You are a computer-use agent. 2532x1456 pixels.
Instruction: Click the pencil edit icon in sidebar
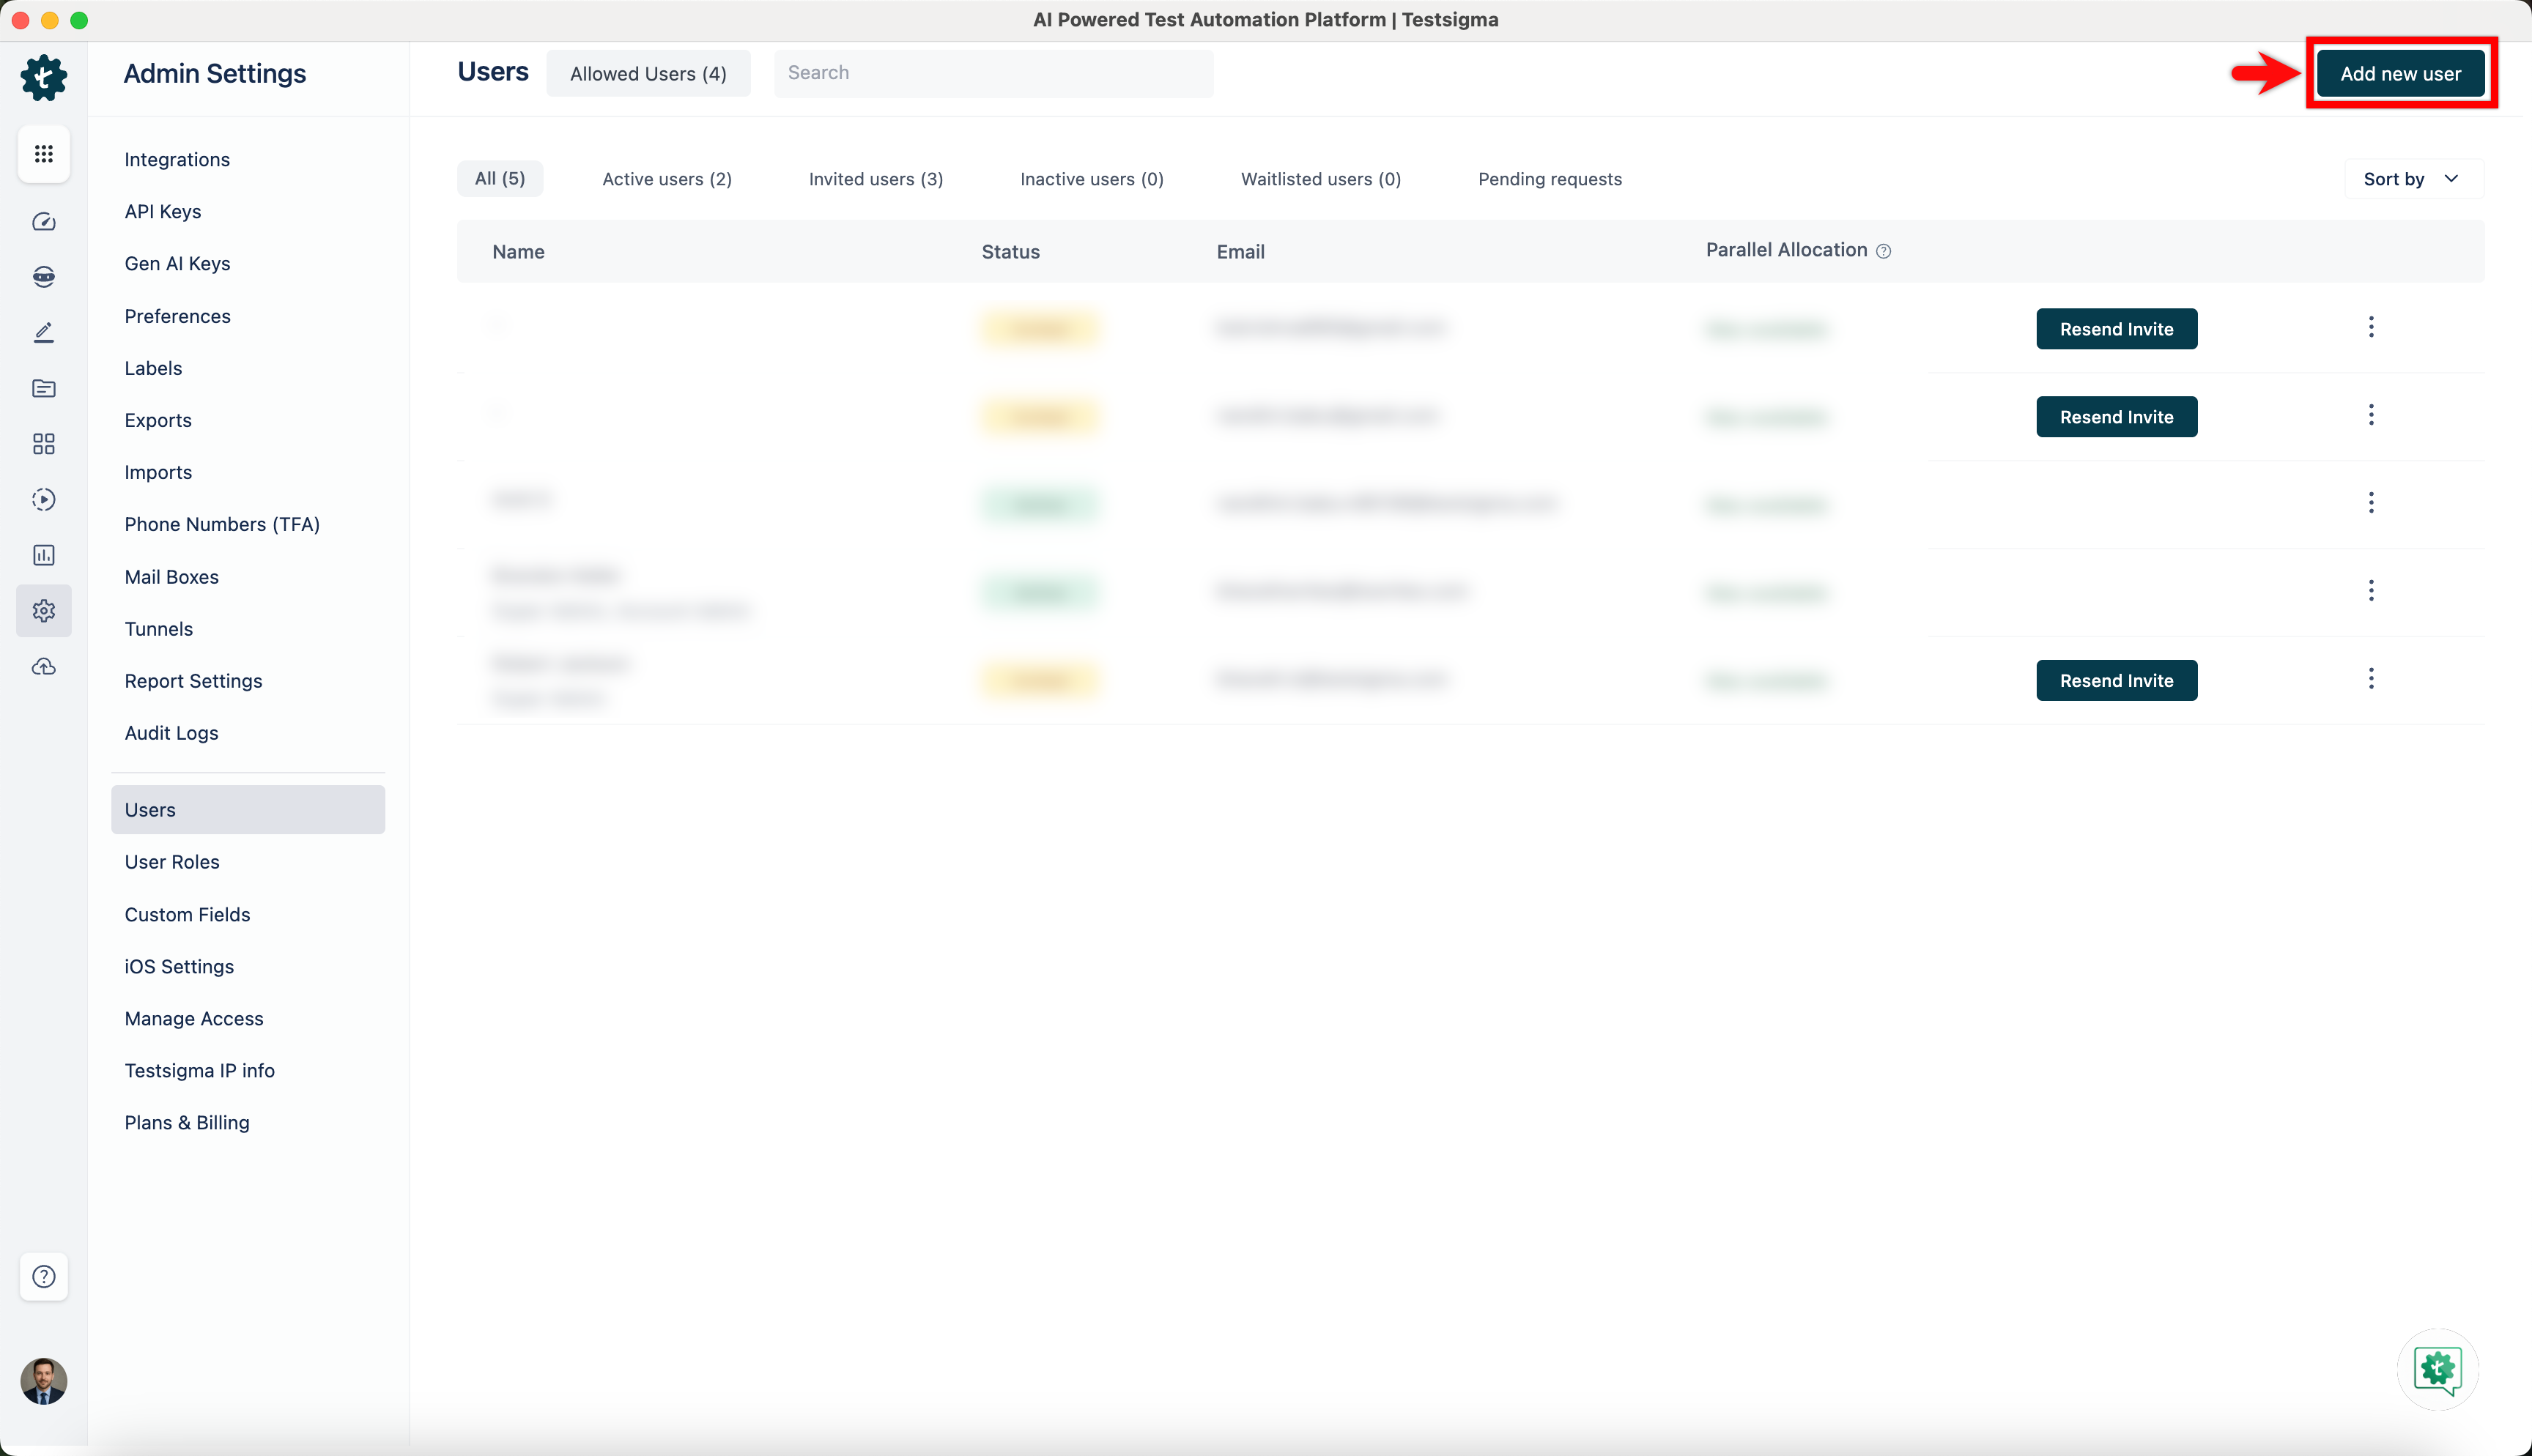pos(43,332)
